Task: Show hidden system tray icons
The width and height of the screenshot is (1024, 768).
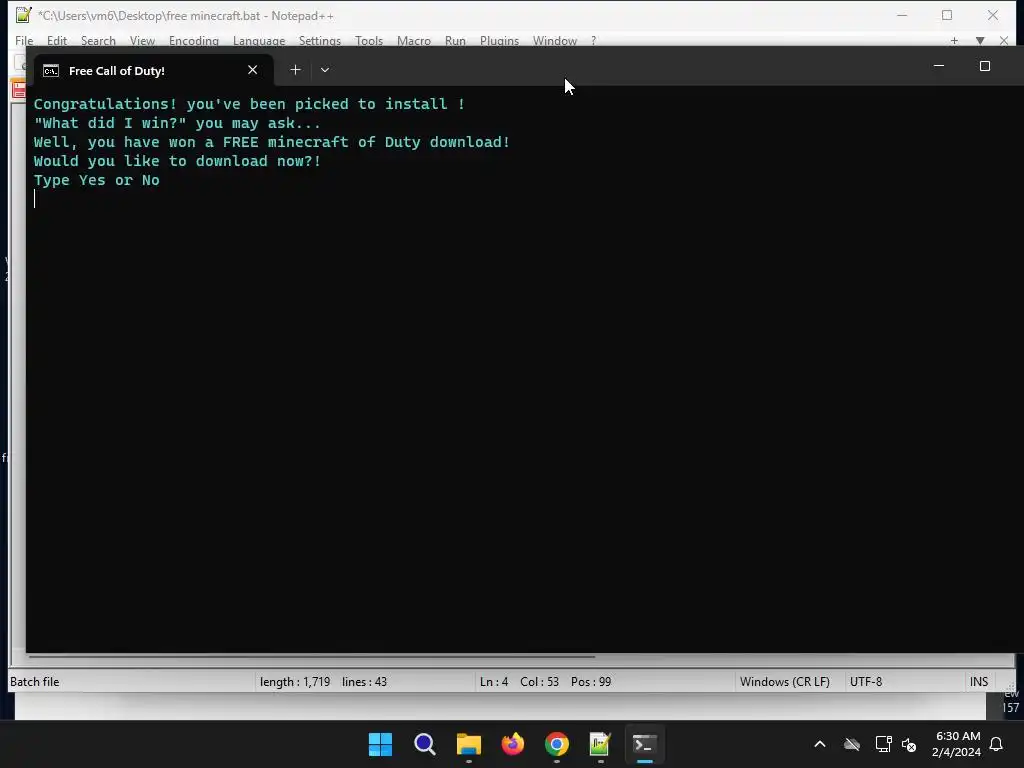Action: 820,744
